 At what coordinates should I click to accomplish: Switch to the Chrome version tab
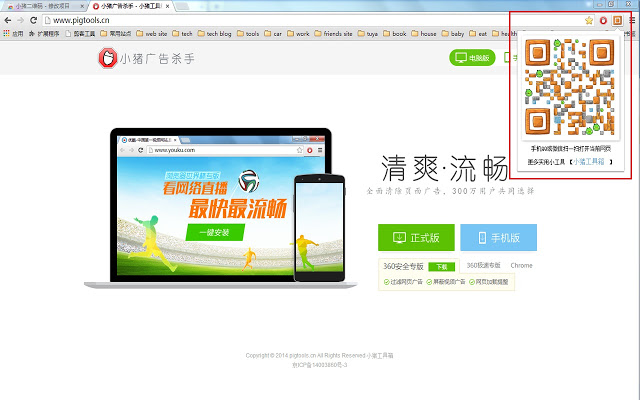pyautogui.click(x=521, y=265)
